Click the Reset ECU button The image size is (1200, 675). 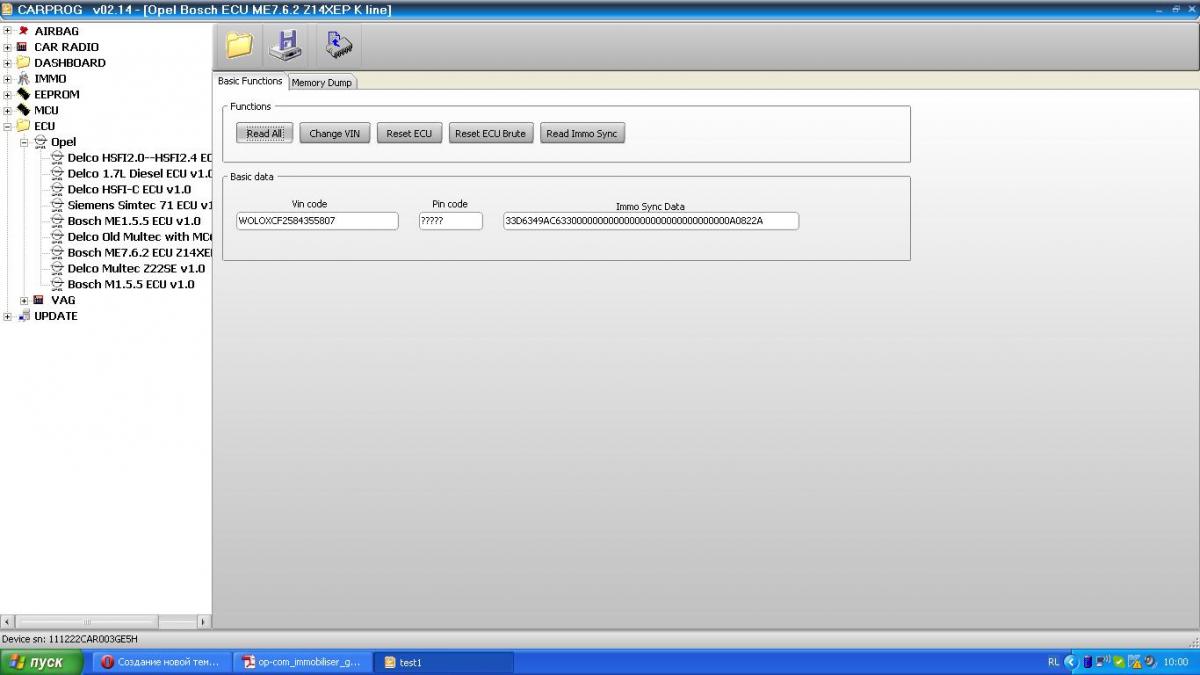point(409,133)
